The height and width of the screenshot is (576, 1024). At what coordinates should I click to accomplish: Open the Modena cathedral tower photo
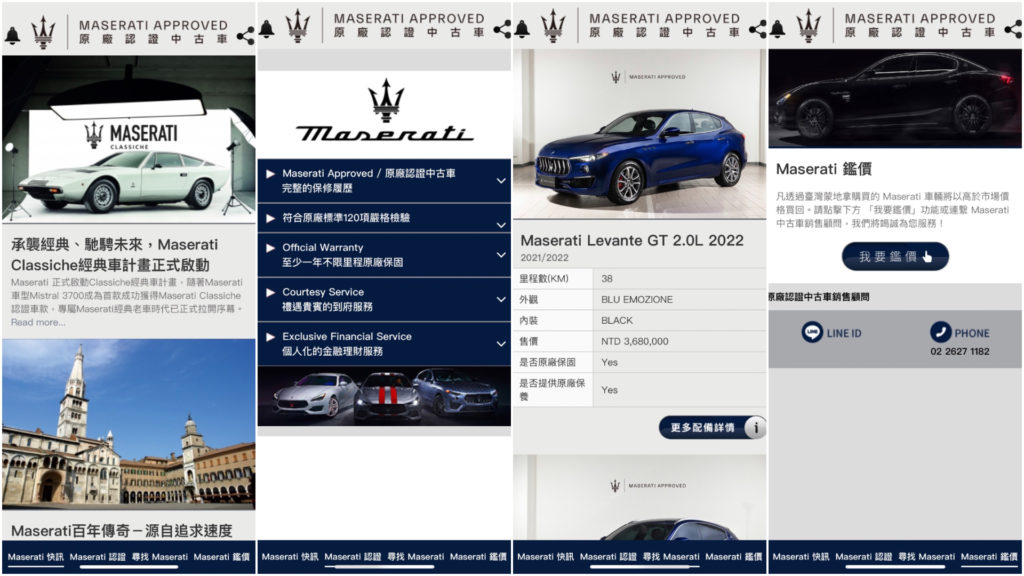(129, 423)
